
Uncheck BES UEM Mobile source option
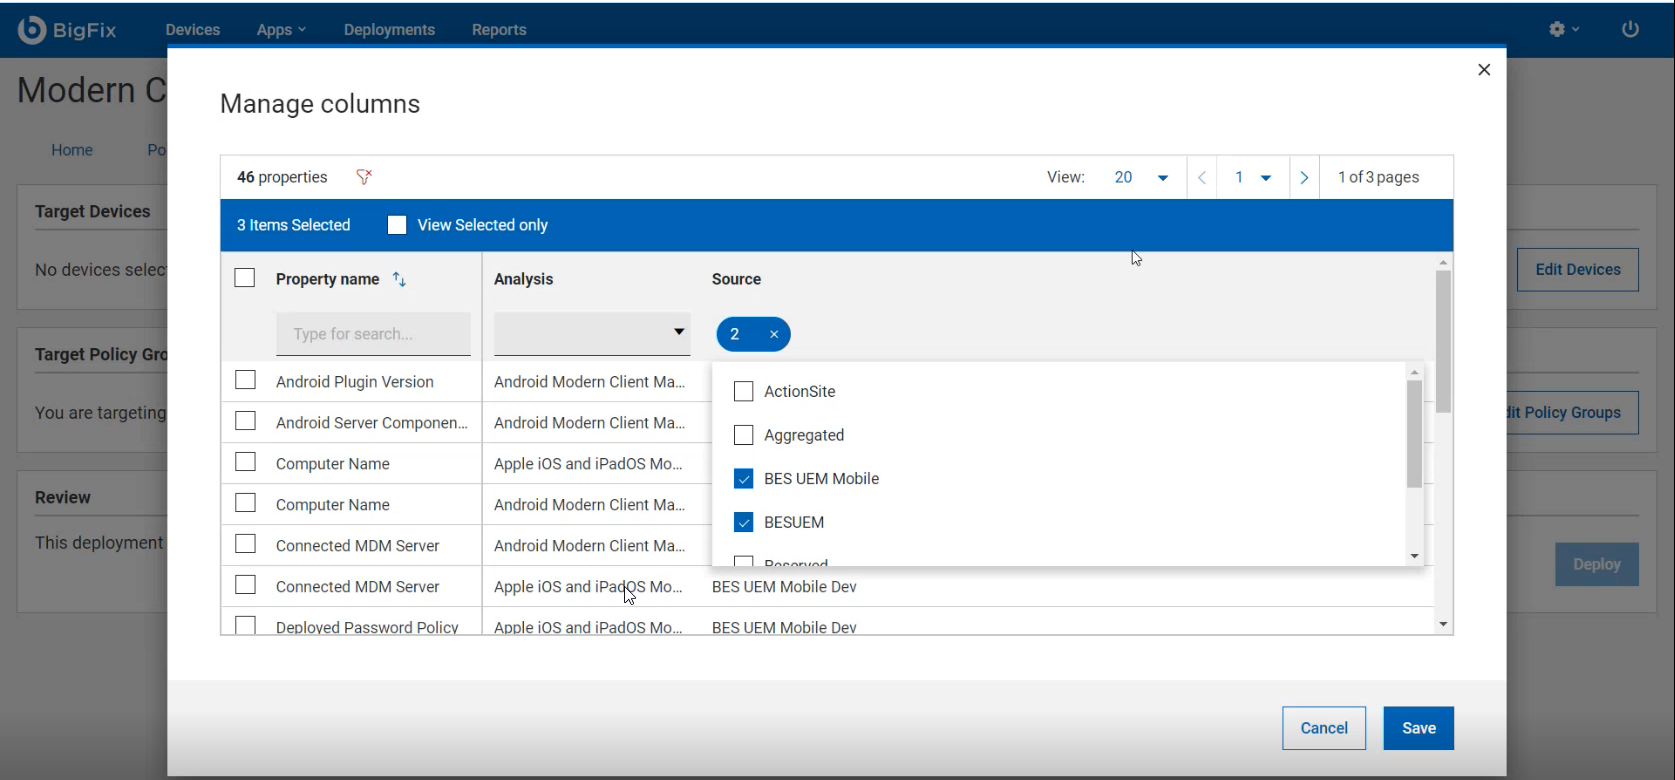pyautogui.click(x=743, y=479)
